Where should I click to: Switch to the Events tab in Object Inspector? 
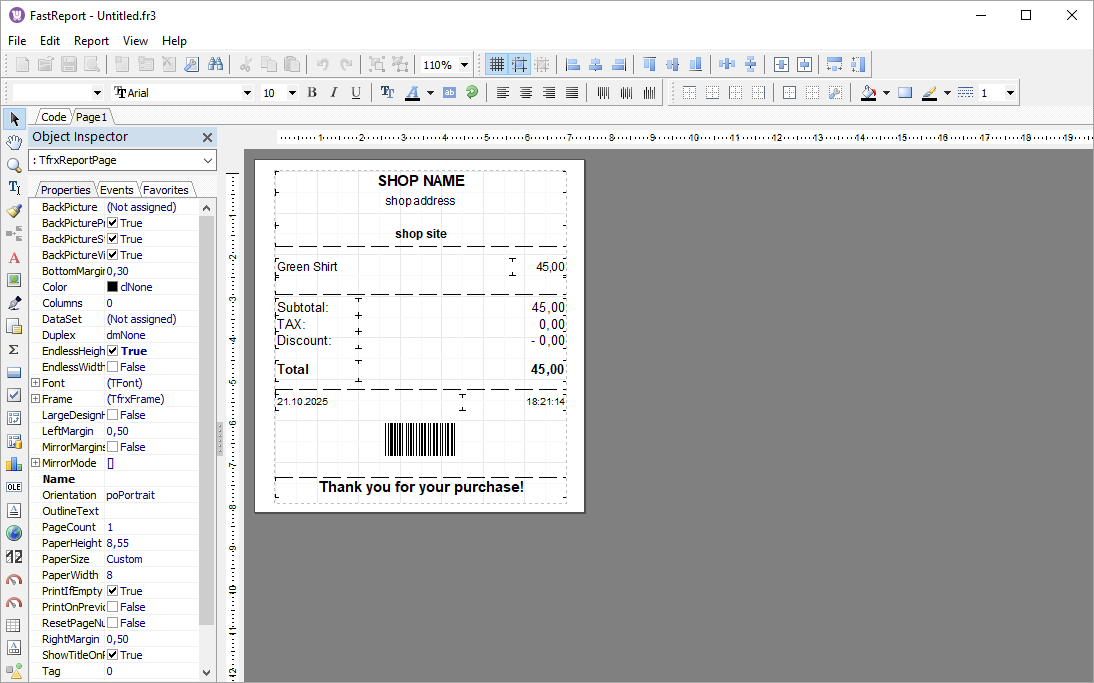[x=116, y=188]
